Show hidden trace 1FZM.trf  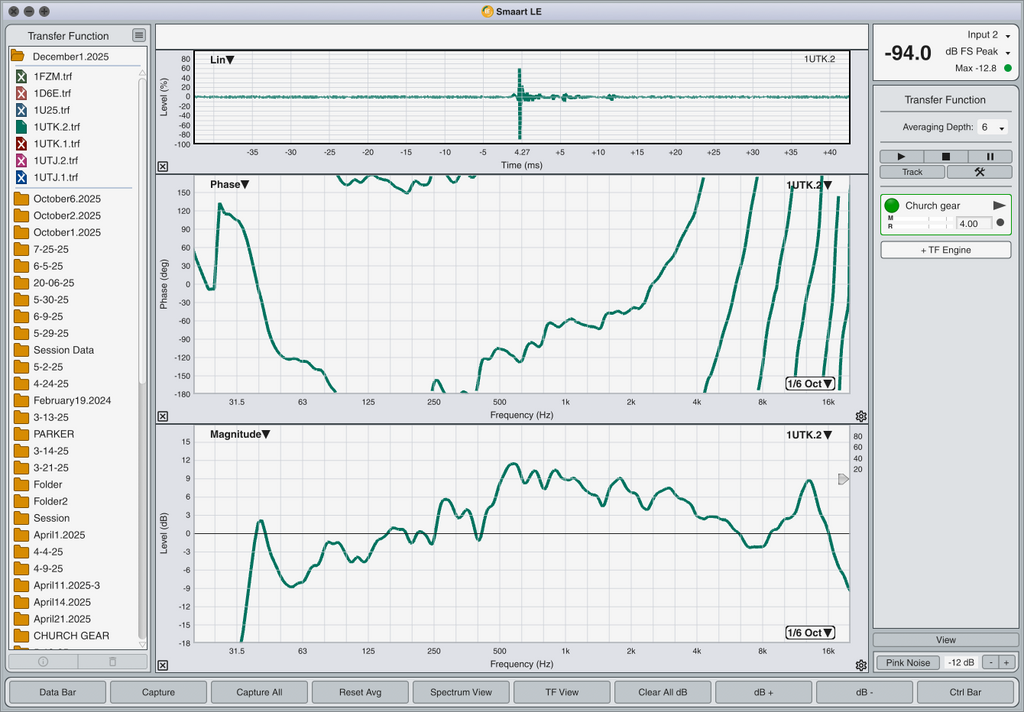21,76
